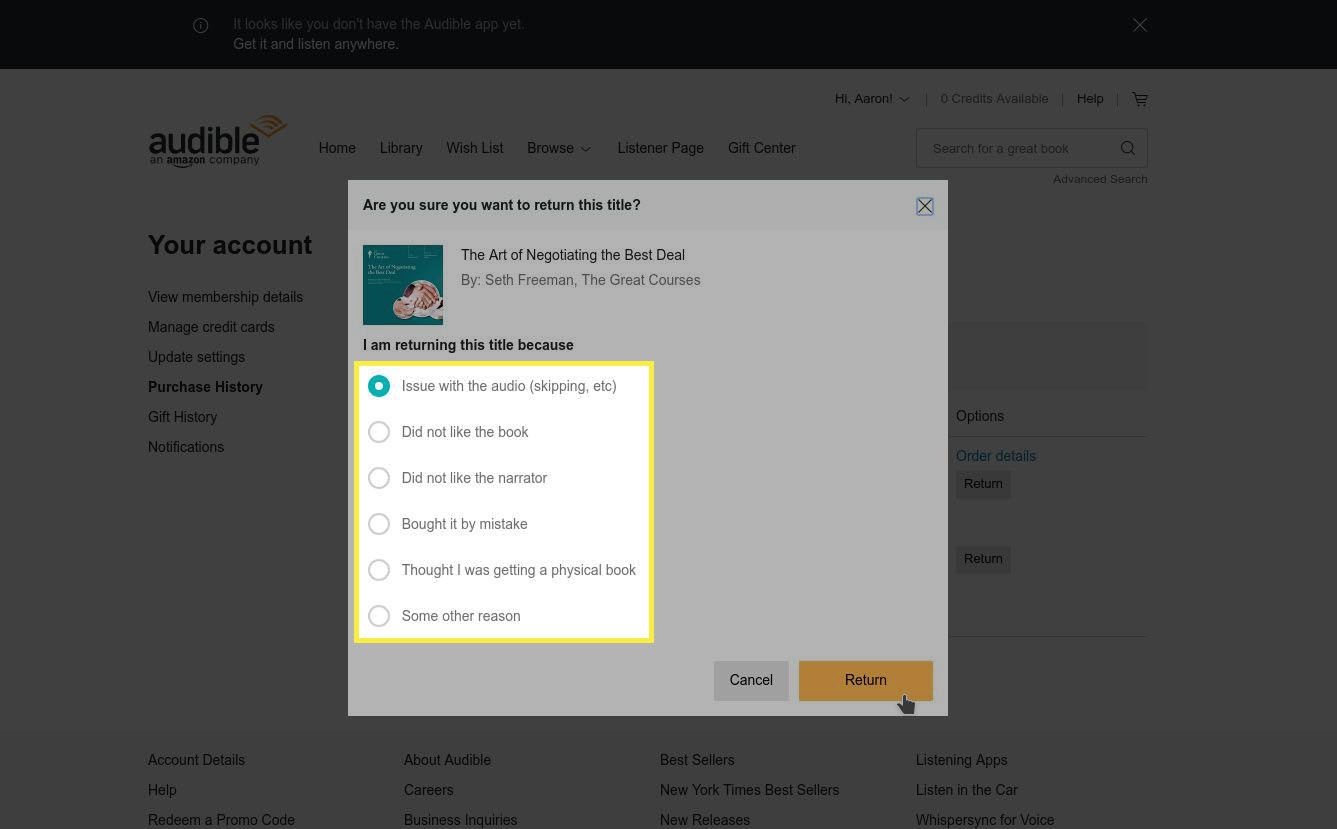Image resolution: width=1337 pixels, height=829 pixels.
Task: Open Order details link
Action: [996, 456]
